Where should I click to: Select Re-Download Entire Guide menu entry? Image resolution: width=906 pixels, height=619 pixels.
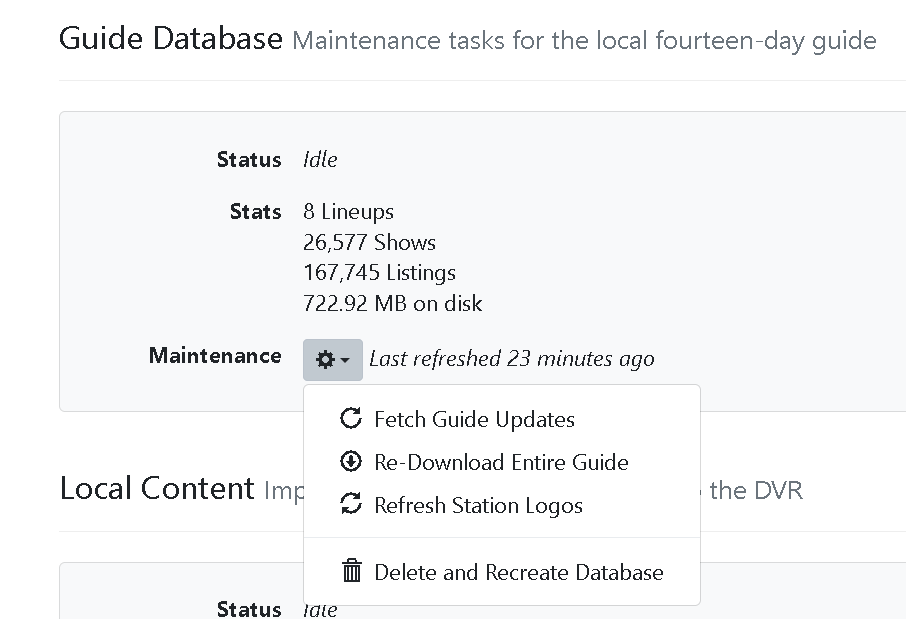point(501,462)
